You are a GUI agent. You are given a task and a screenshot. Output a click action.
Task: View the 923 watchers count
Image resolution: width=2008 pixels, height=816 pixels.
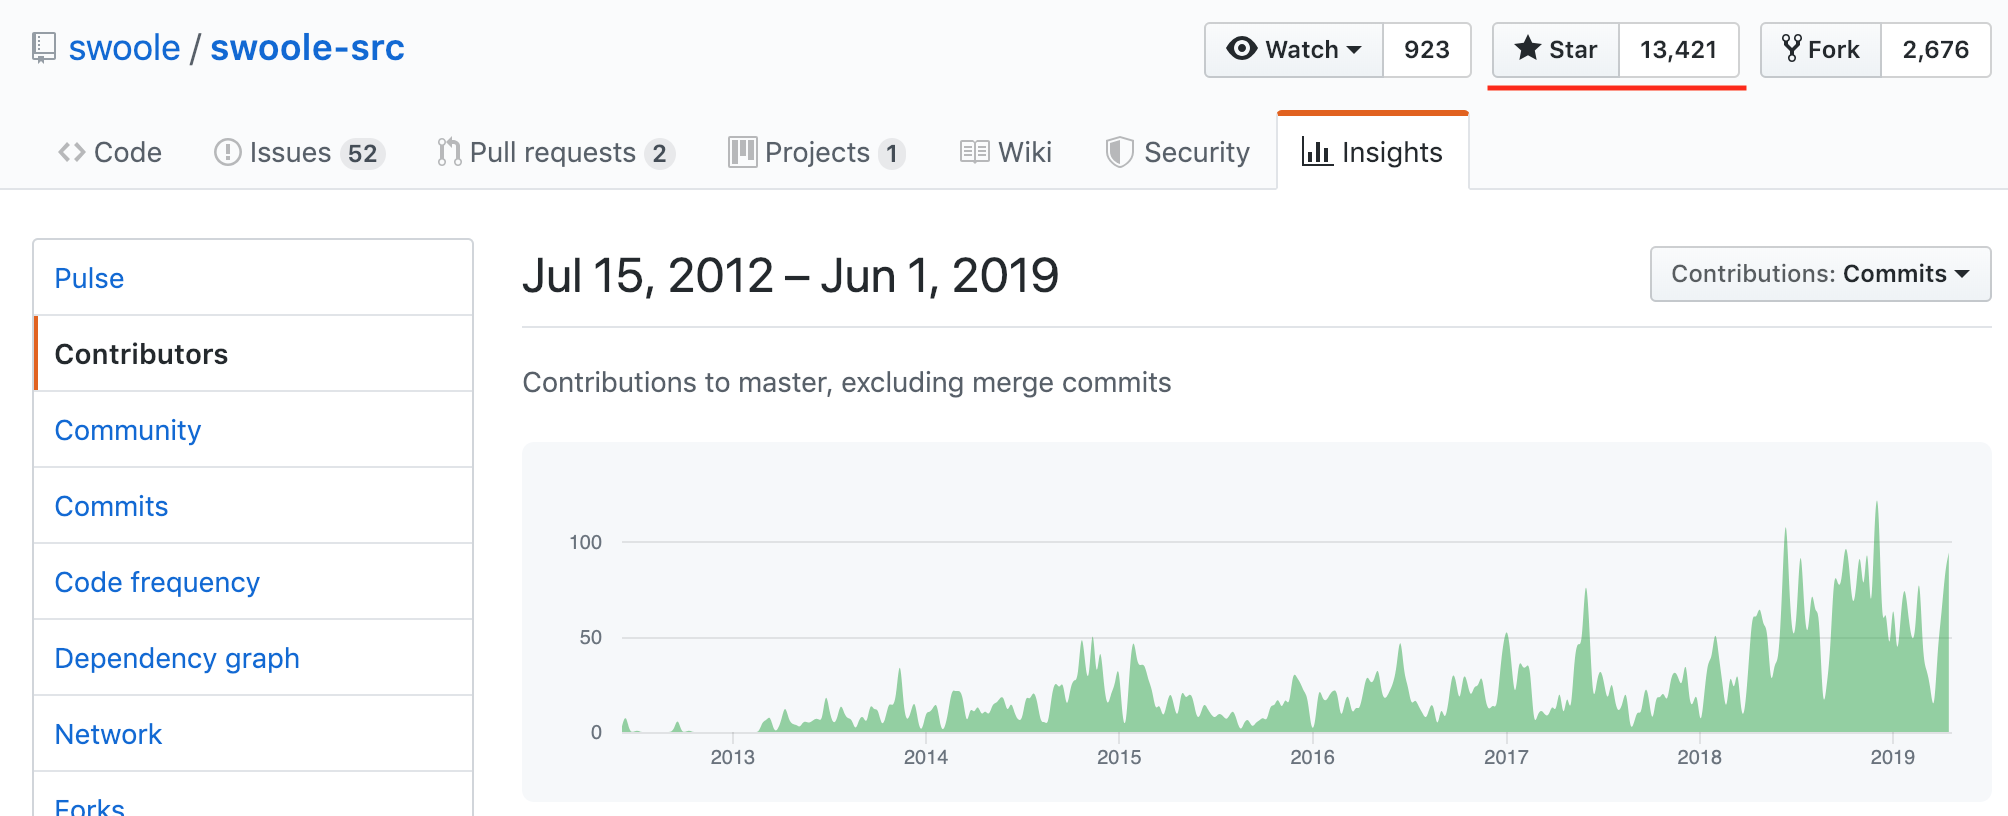click(x=1427, y=50)
